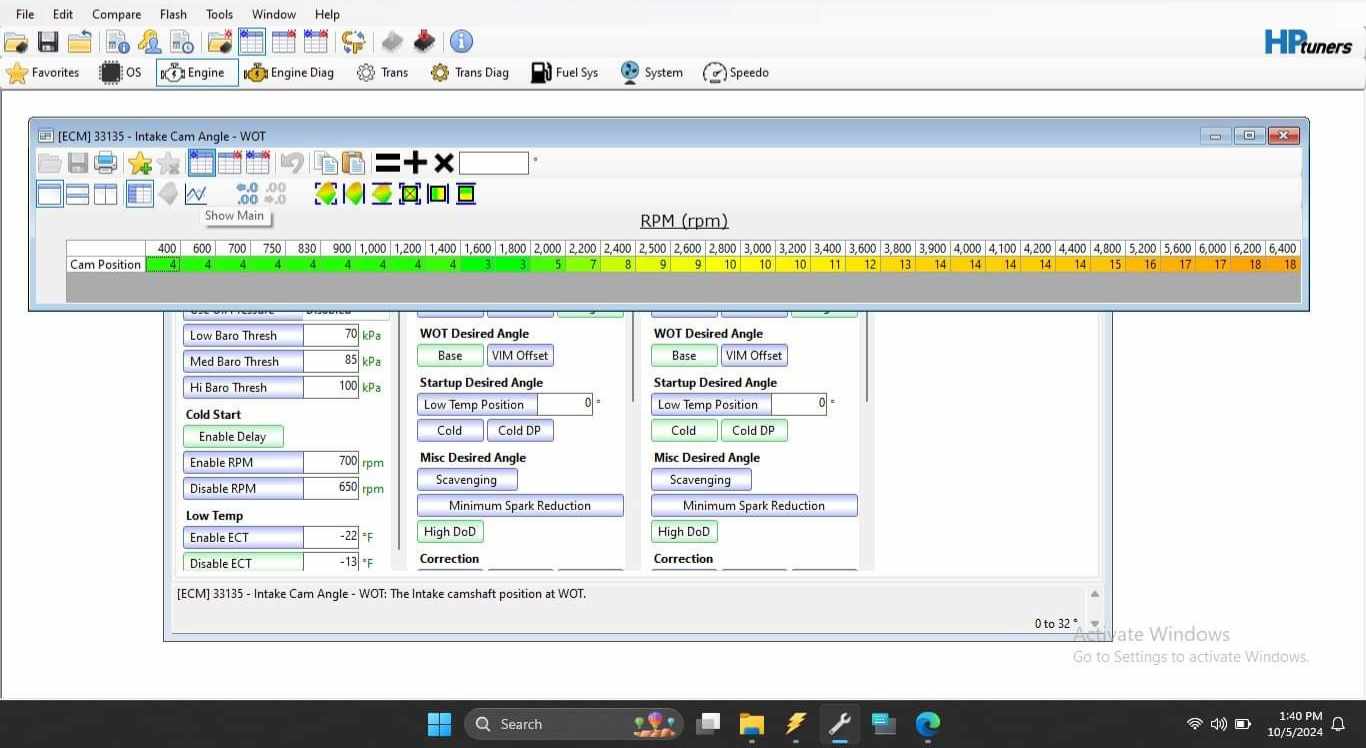Click the user profile person icon

click(x=150, y=42)
